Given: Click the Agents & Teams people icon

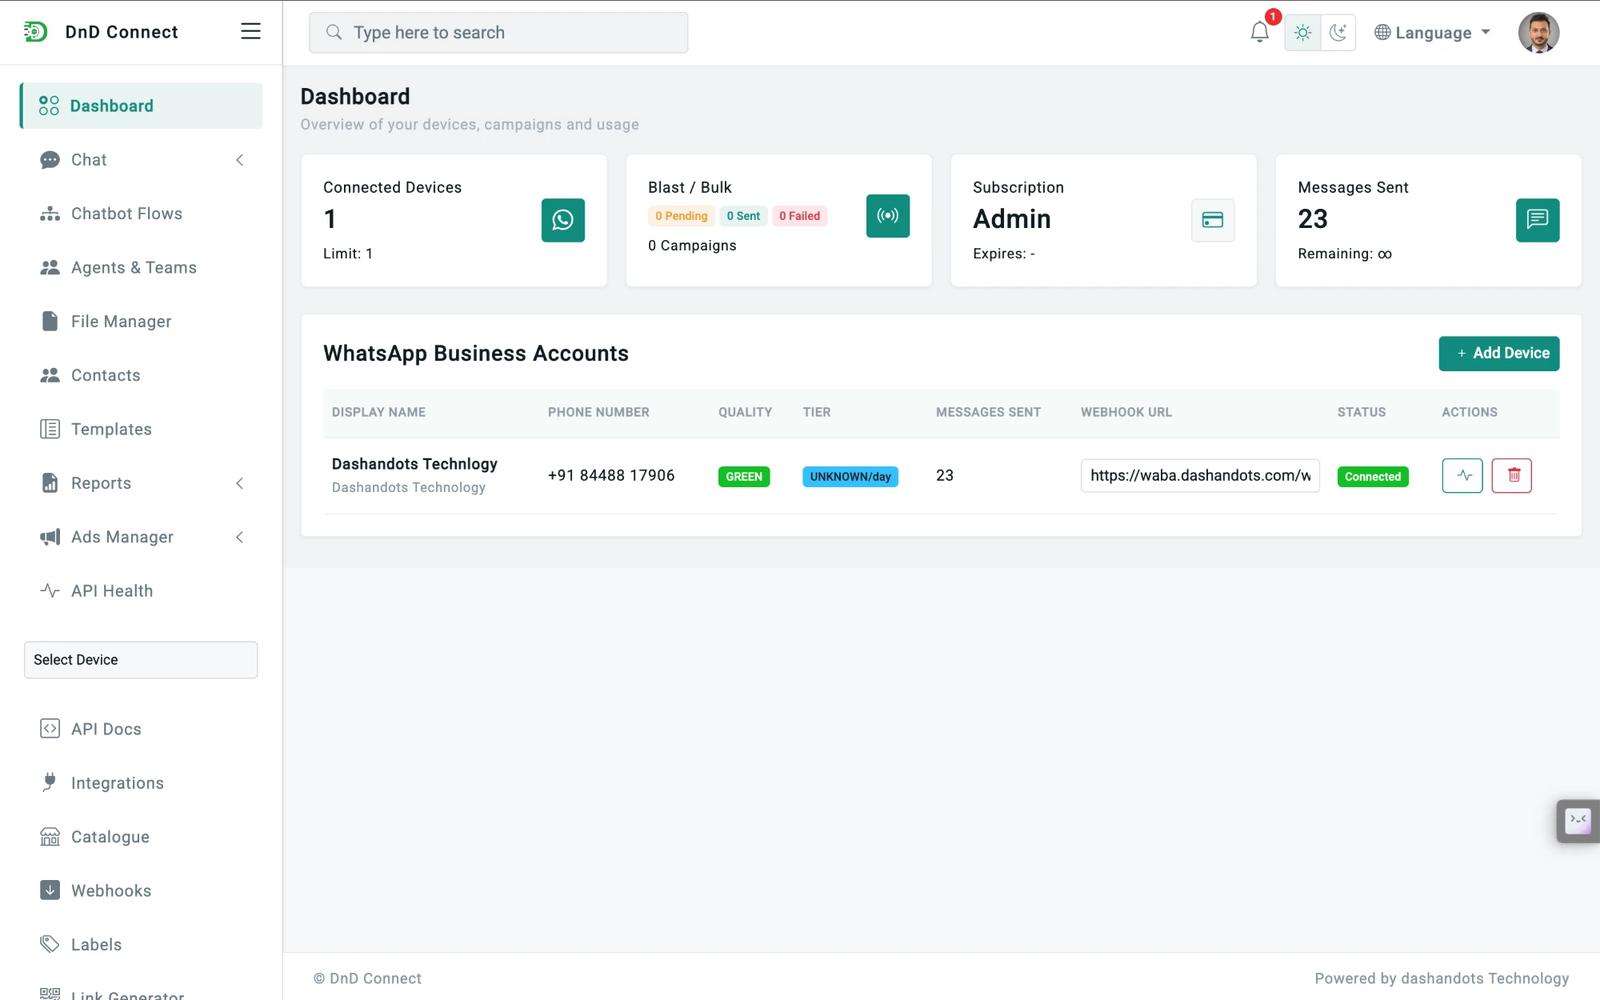Looking at the screenshot, I should coord(50,268).
